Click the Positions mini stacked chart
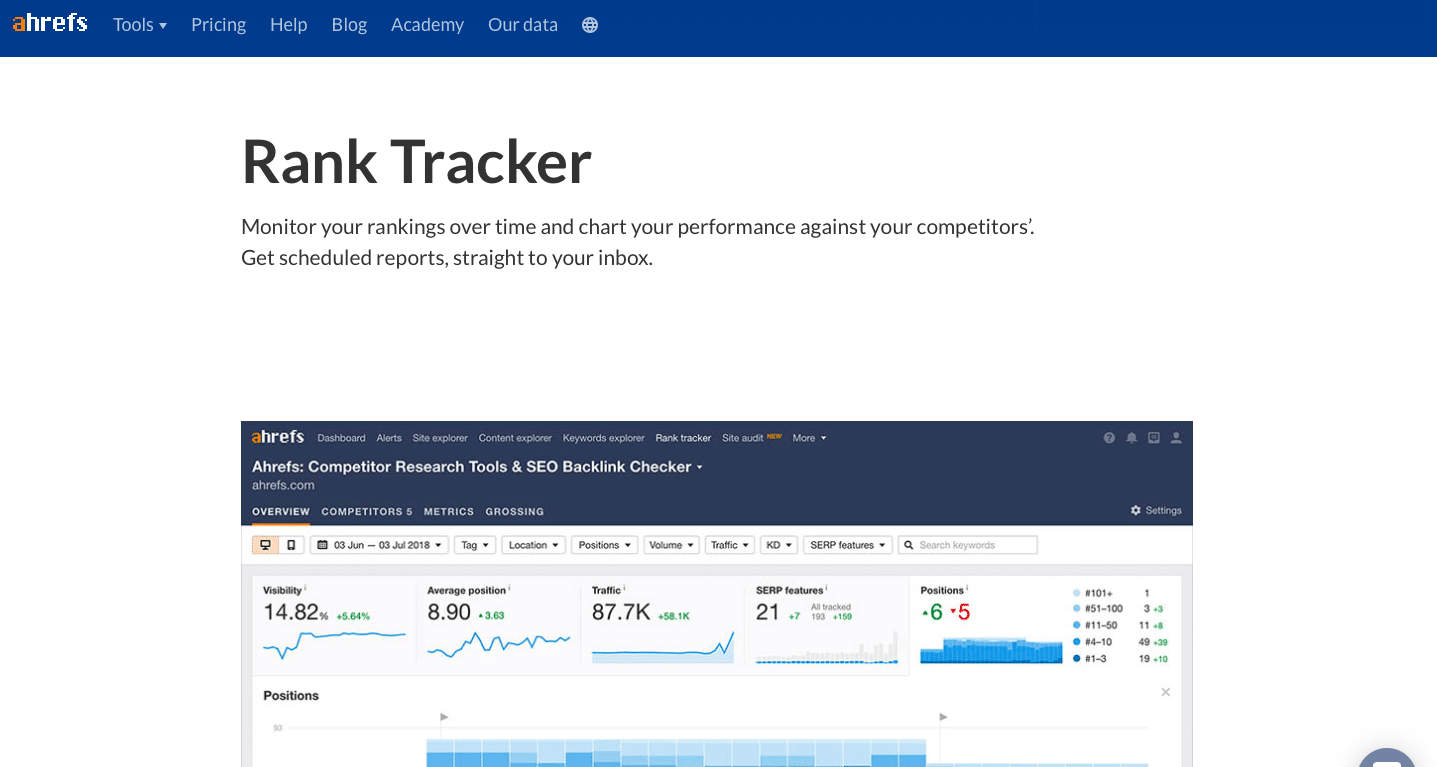 991,650
